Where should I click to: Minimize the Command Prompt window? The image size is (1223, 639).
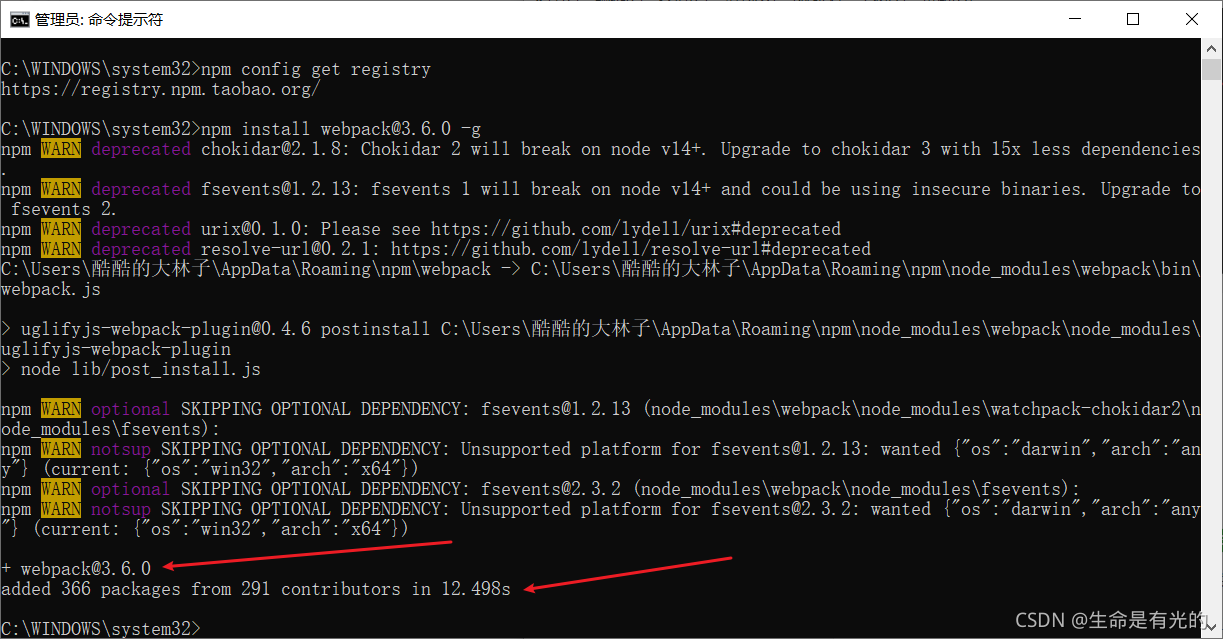[1075, 19]
